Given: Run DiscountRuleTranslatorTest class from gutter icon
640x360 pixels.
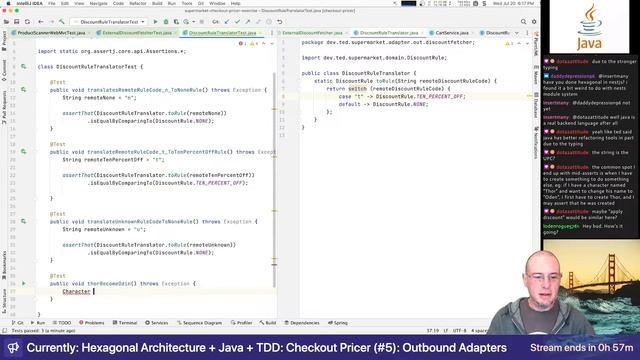Looking at the screenshot, I should [24, 67].
